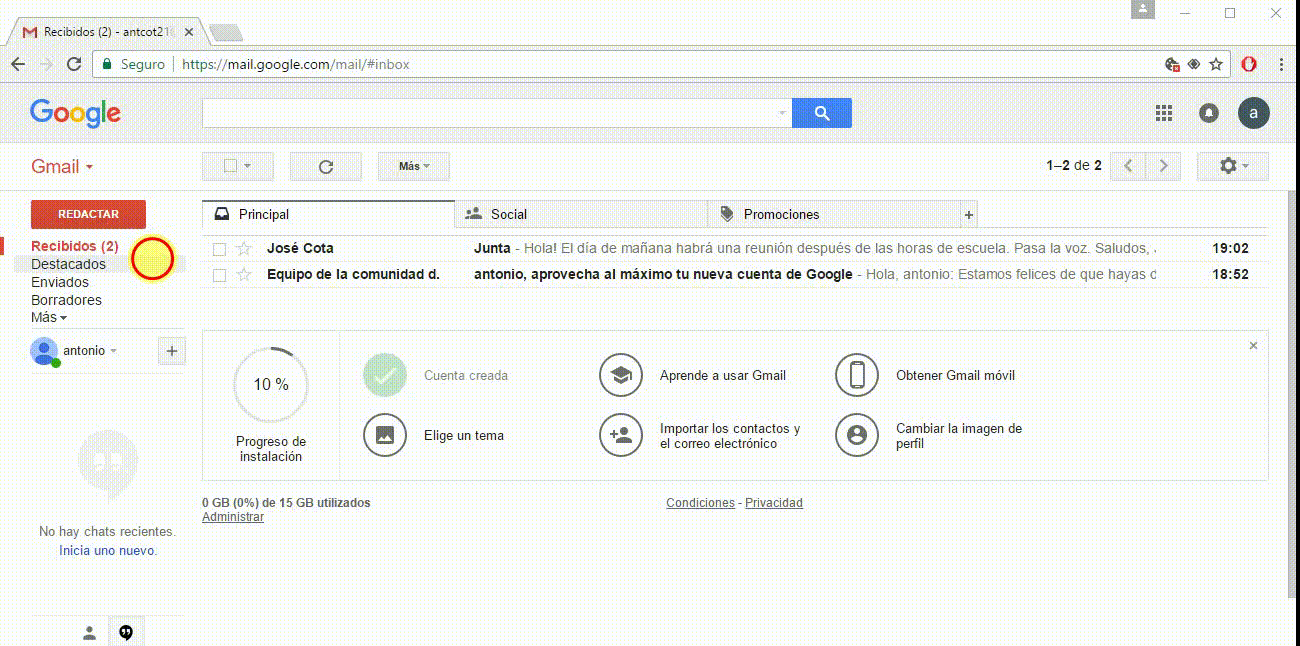Tick the select-all checkbox in the toolbar
This screenshot has width=1300, height=646.
pos(230,166)
